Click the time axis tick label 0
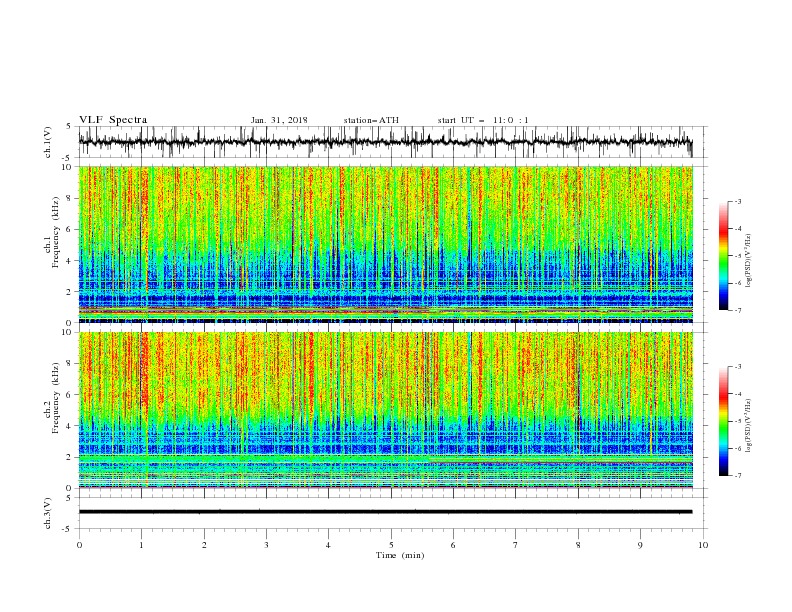 79,545
